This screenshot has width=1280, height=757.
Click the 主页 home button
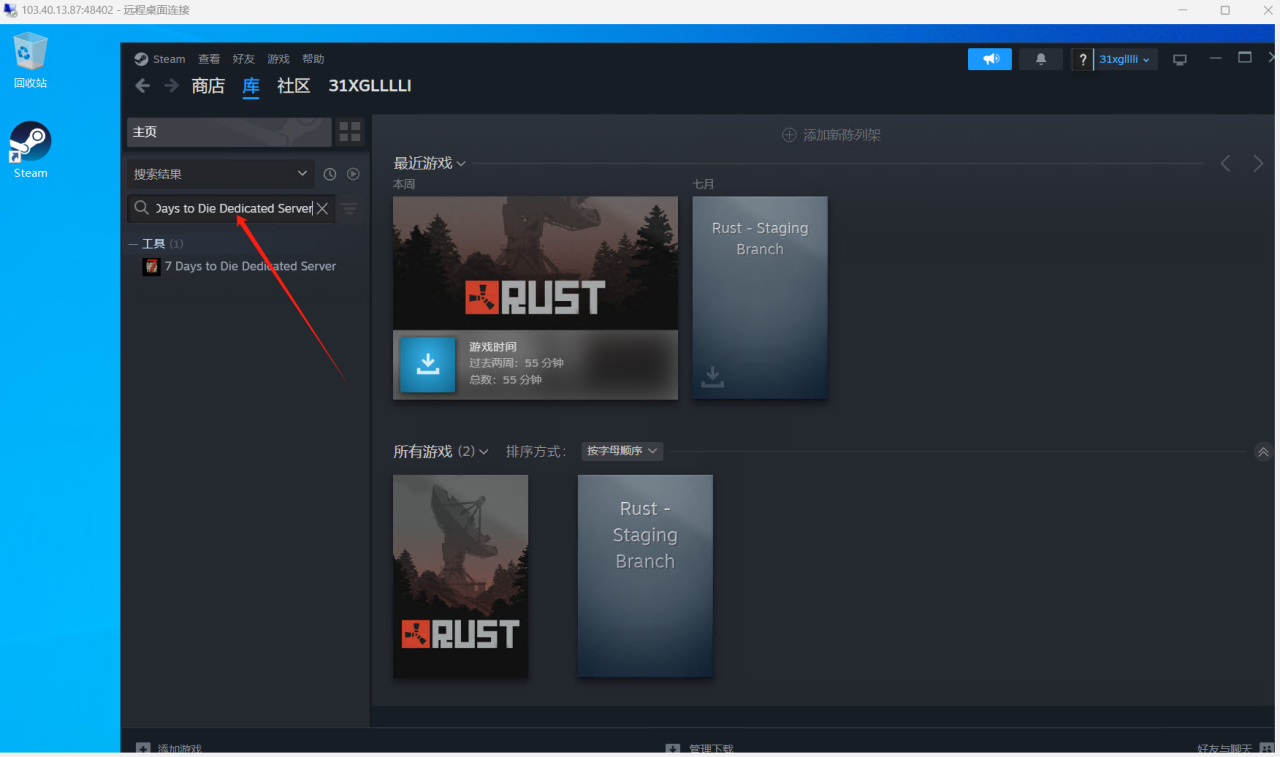pyautogui.click(x=229, y=132)
